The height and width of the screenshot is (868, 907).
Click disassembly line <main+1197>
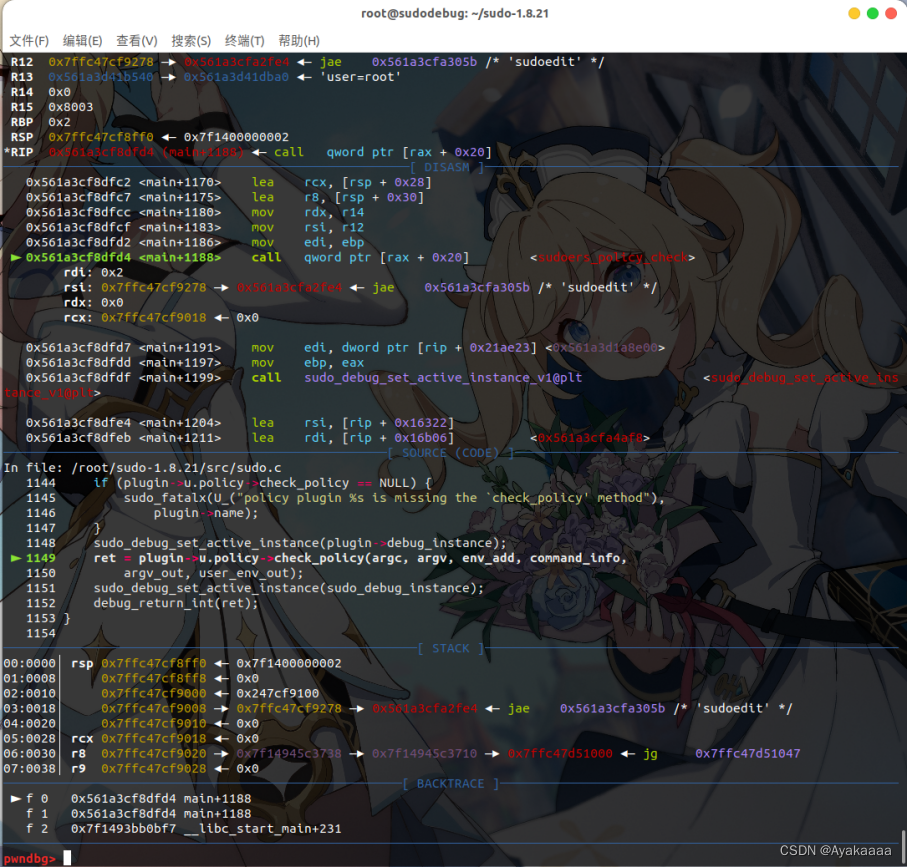pyautogui.click(x=195, y=363)
